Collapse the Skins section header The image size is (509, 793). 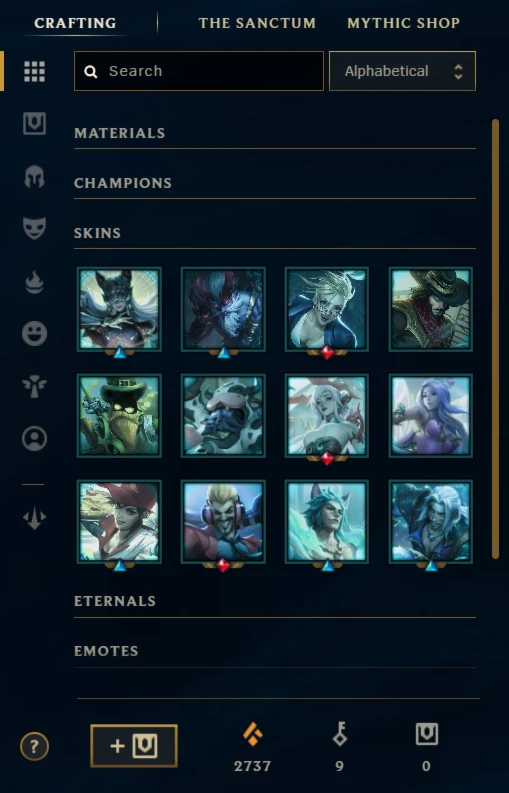tap(275, 233)
